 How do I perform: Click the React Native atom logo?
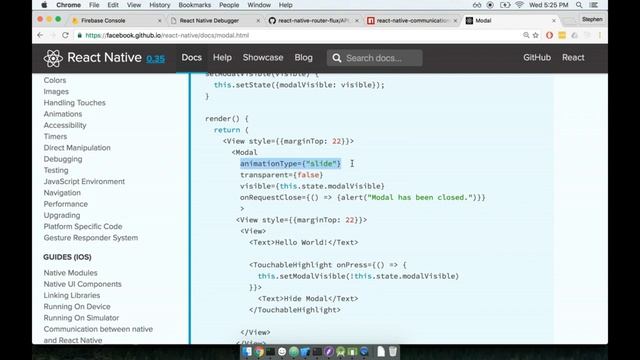pyautogui.click(x=53, y=58)
